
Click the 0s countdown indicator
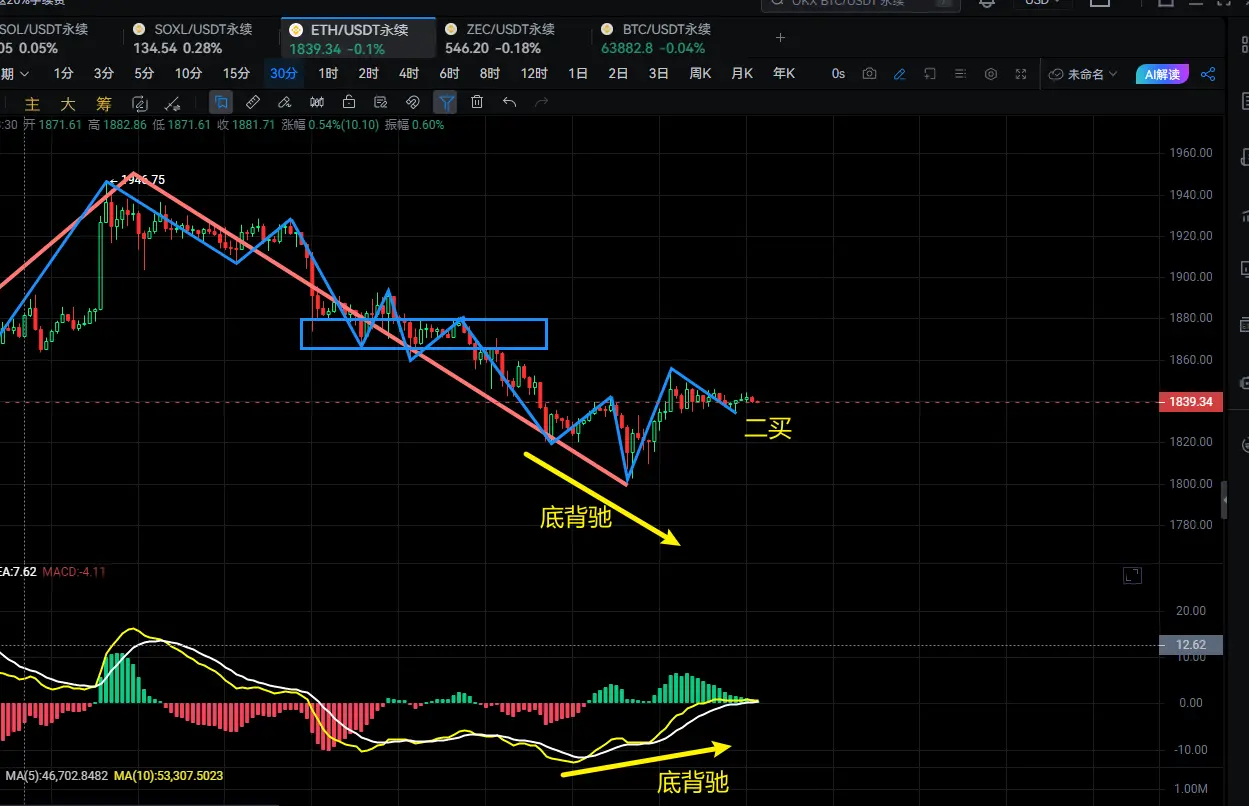(x=838, y=74)
